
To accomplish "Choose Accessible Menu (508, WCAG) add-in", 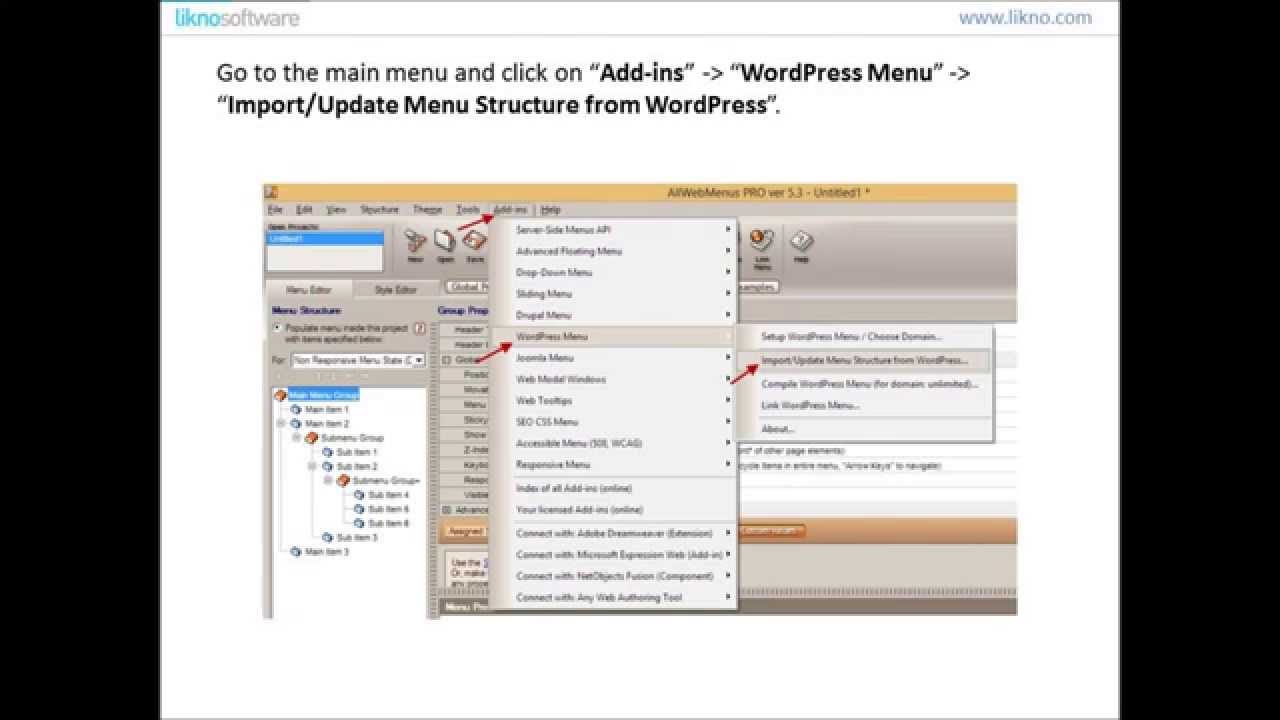I will click(x=614, y=443).
